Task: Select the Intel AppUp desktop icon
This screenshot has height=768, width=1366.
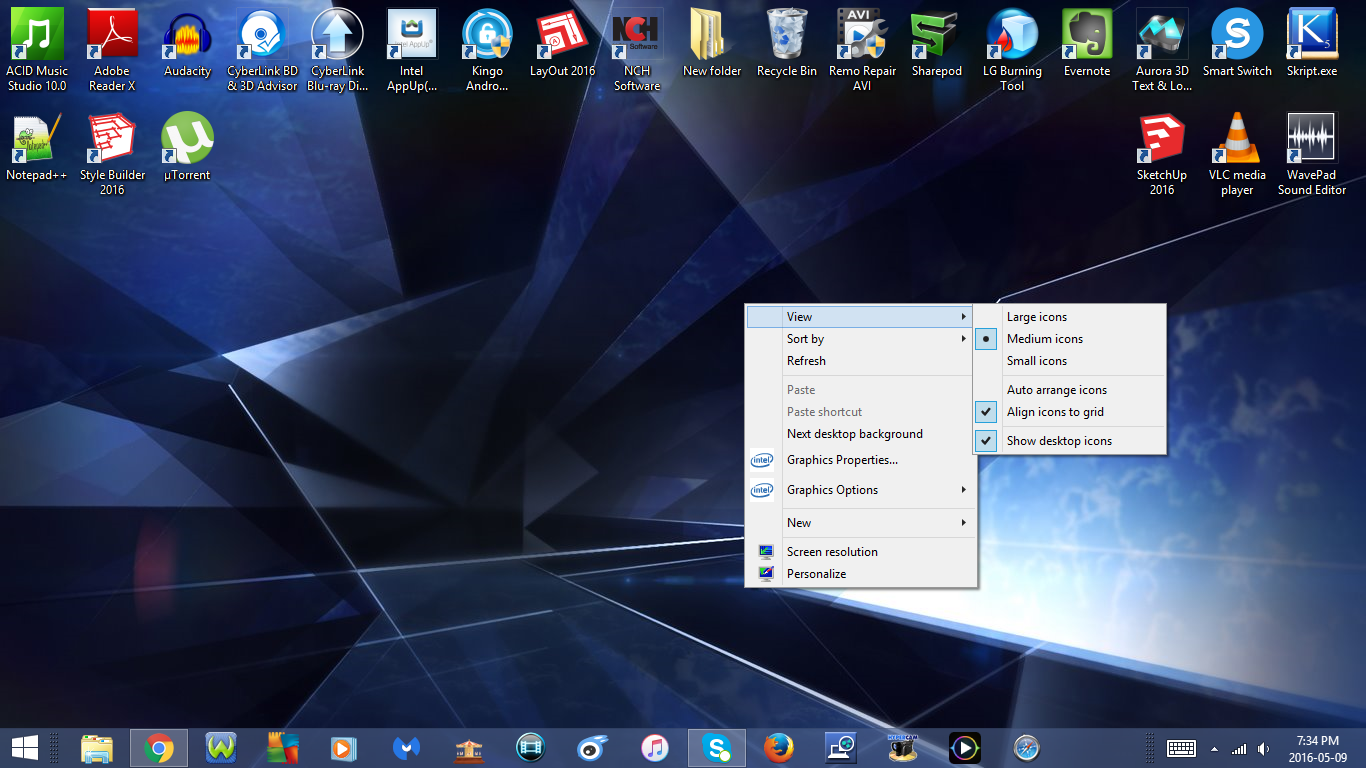Action: pos(412,50)
